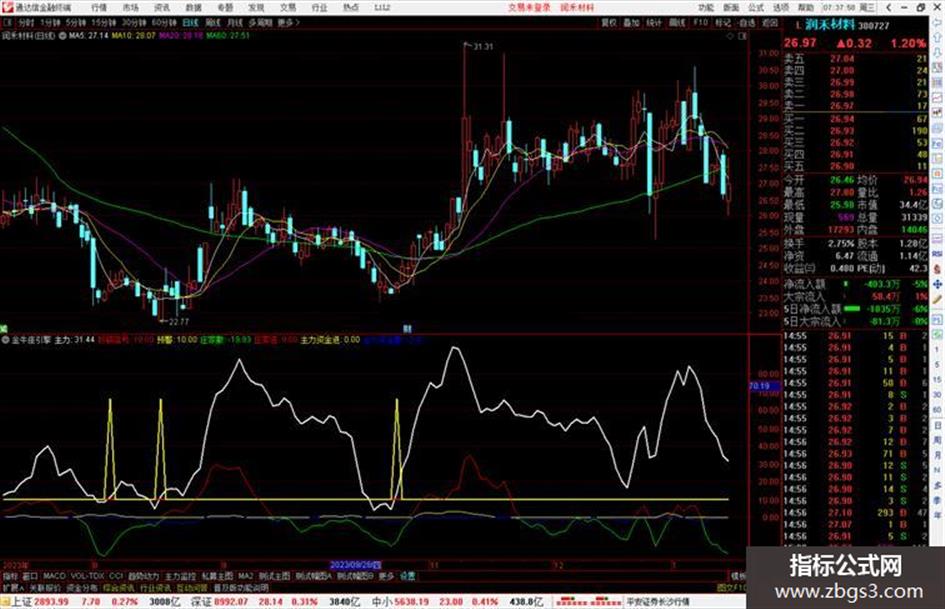Switch chart to 15分钟 period
The image size is (945, 609).
click(104, 22)
